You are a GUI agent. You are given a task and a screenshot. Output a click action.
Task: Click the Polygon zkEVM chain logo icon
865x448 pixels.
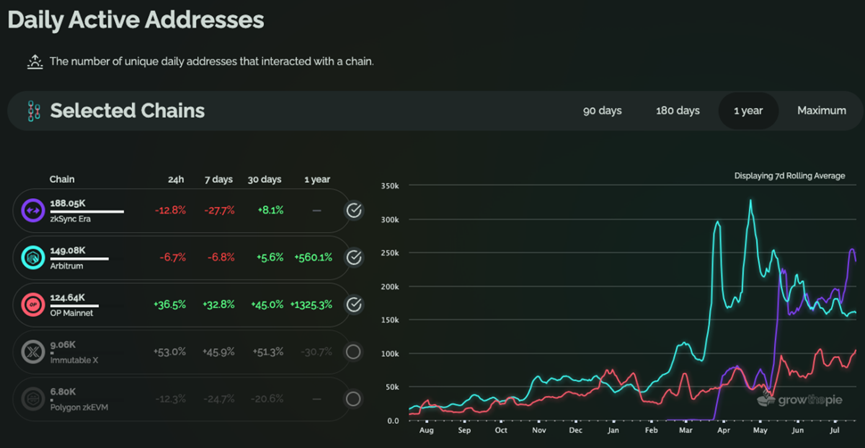tap(33, 399)
